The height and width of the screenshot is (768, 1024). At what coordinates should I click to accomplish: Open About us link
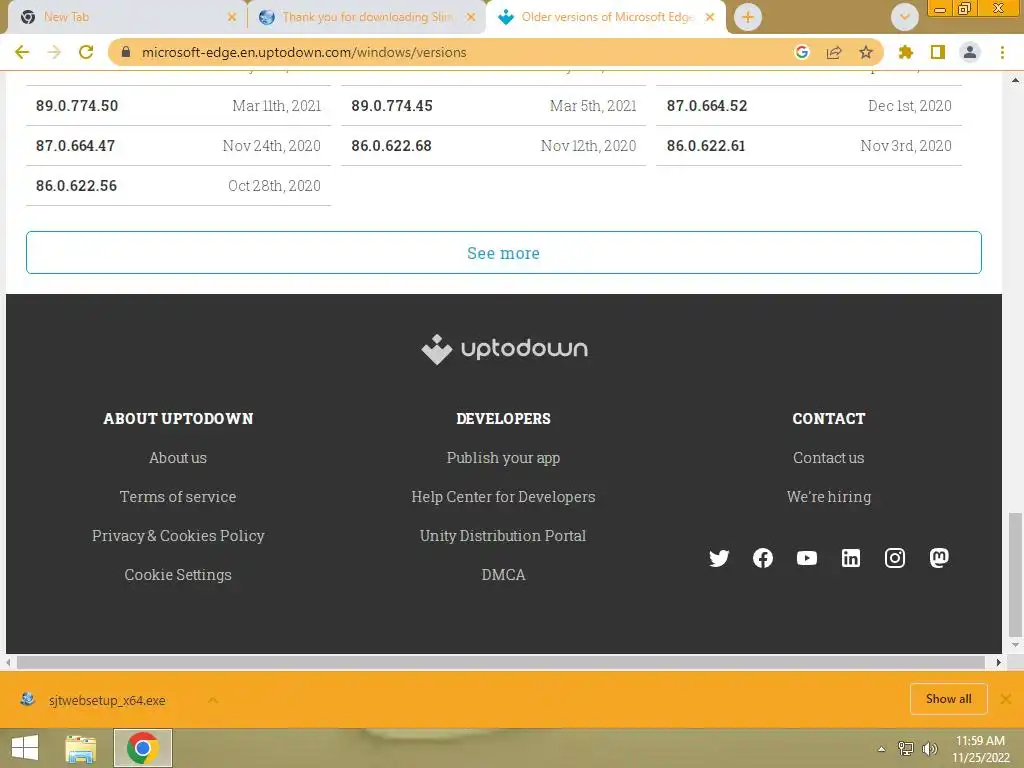pos(178,458)
